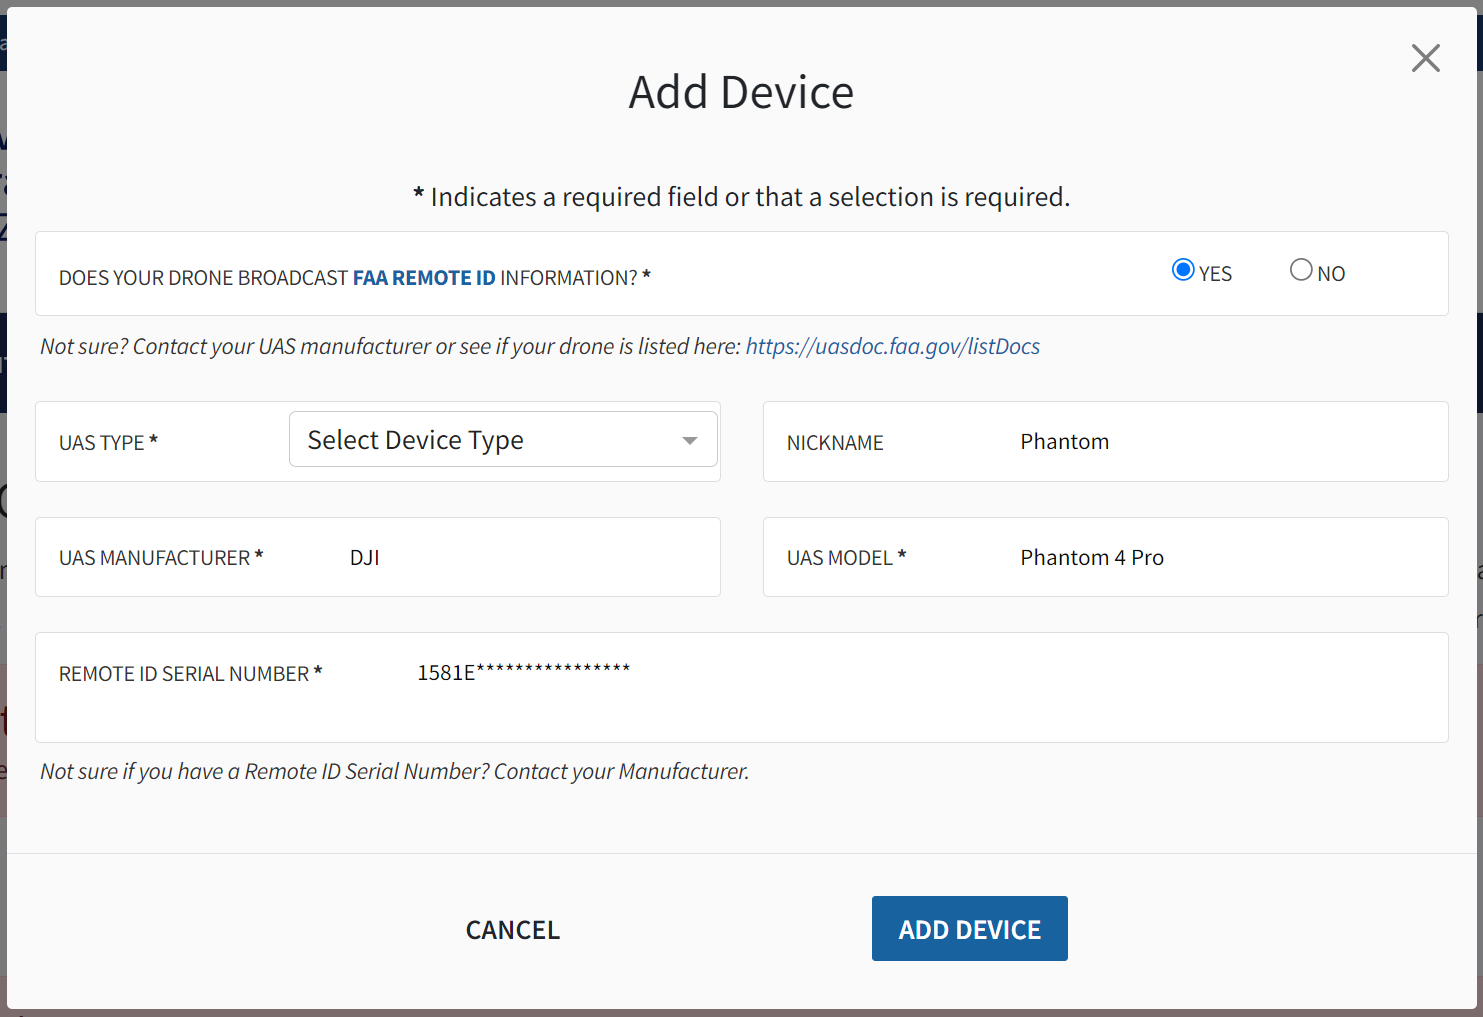Viewport: 1483px width, 1017px height.
Task: Select NO for Remote ID broadcast
Action: 1301,270
